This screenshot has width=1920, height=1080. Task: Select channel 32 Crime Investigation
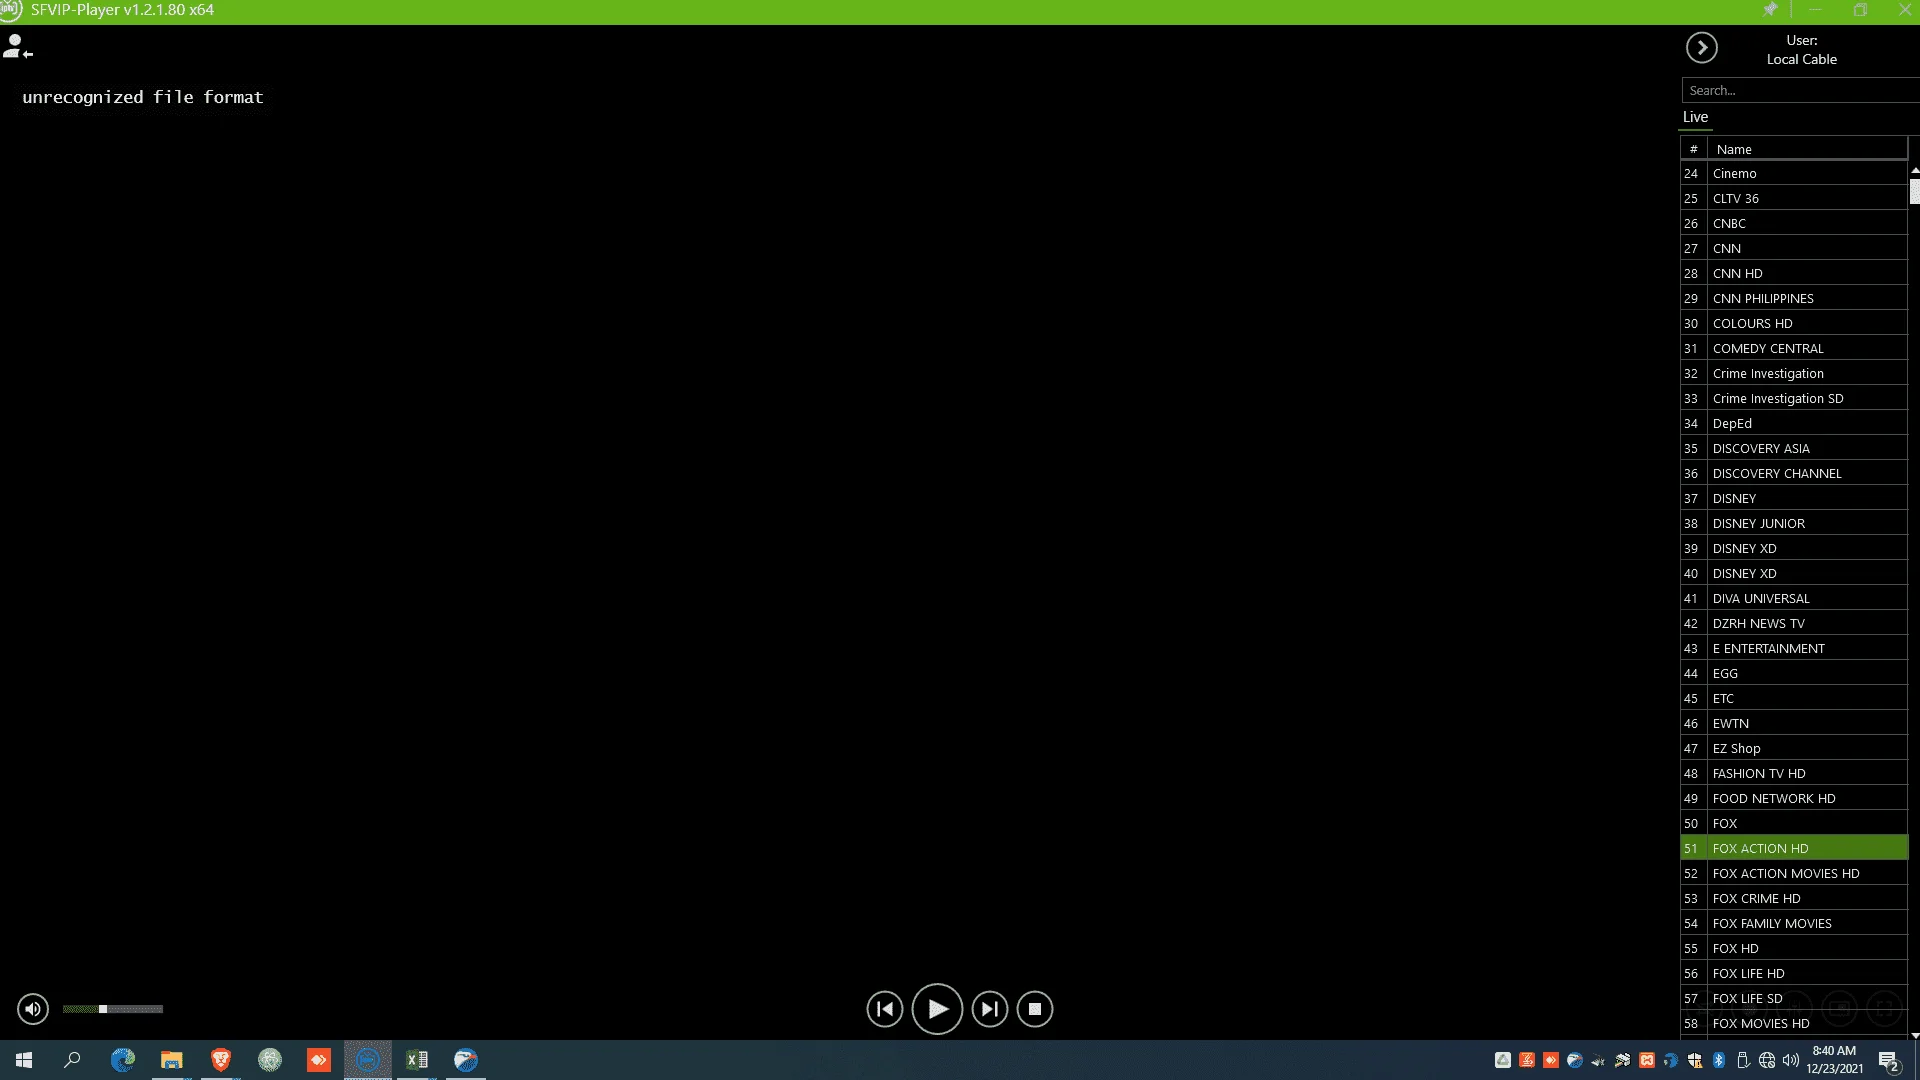pos(1794,373)
